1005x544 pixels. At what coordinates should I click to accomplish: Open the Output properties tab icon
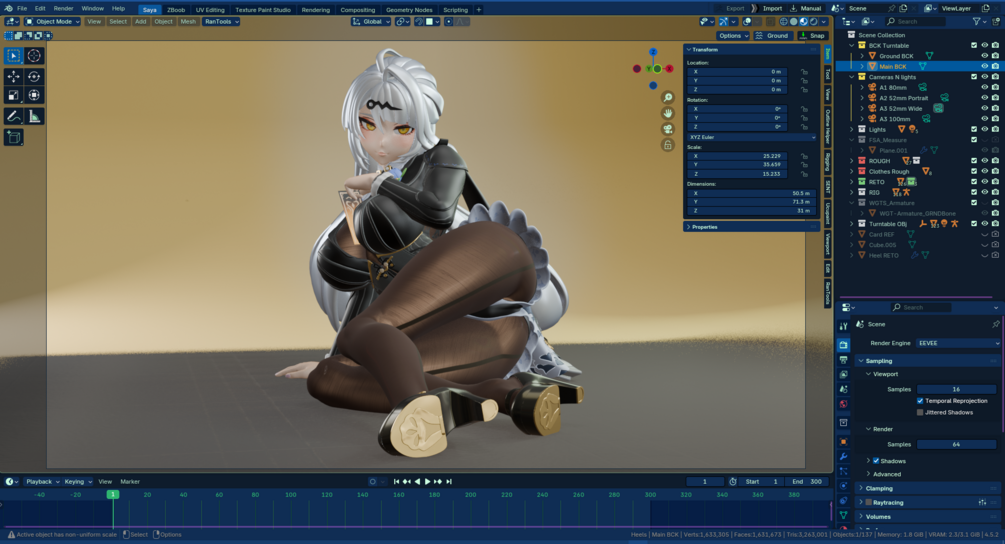tap(843, 359)
